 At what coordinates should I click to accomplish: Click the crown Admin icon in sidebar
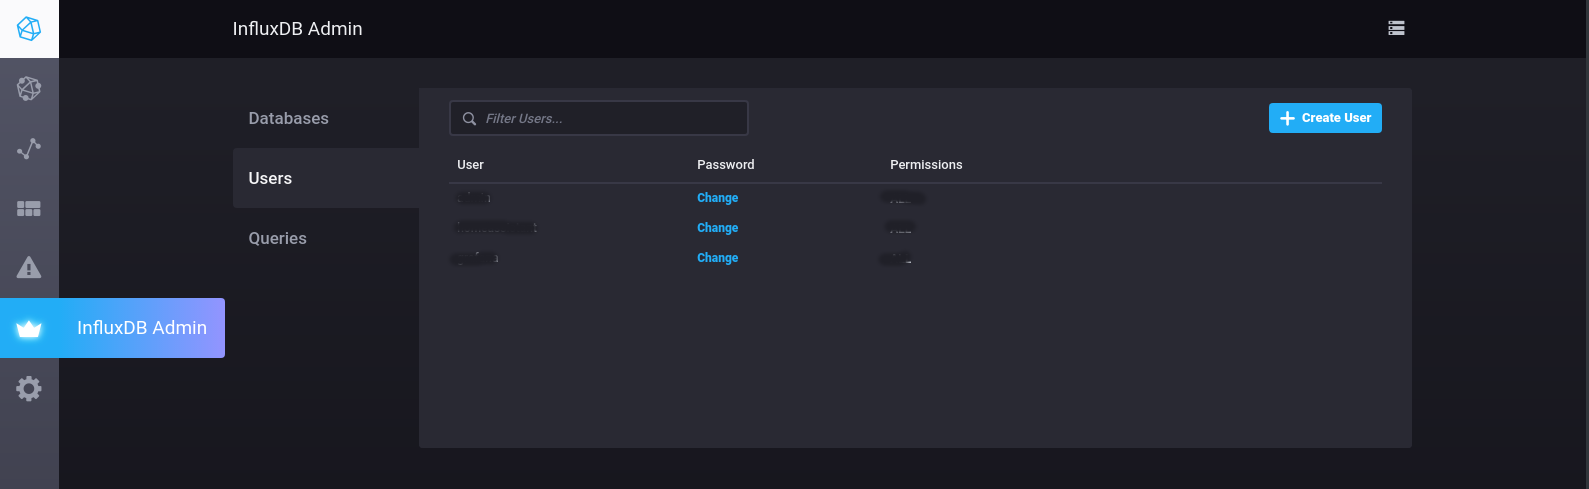pos(29,329)
